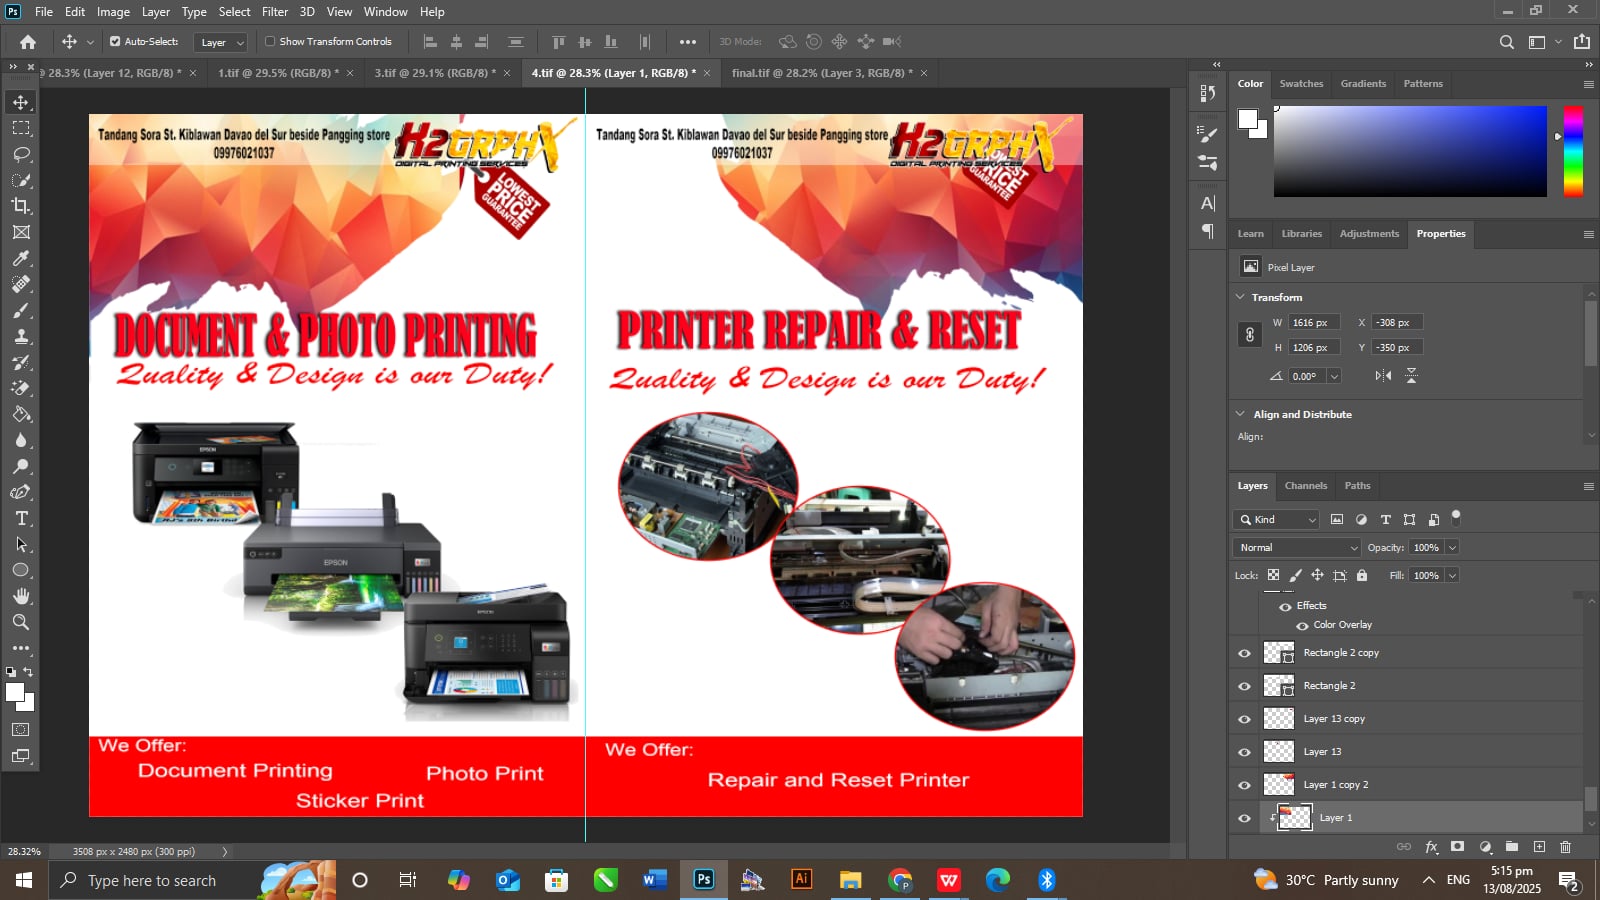Open the layer Opacity dropdown arrow
This screenshot has width=1600, height=900.
pyautogui.click(x=1452, y=548)
